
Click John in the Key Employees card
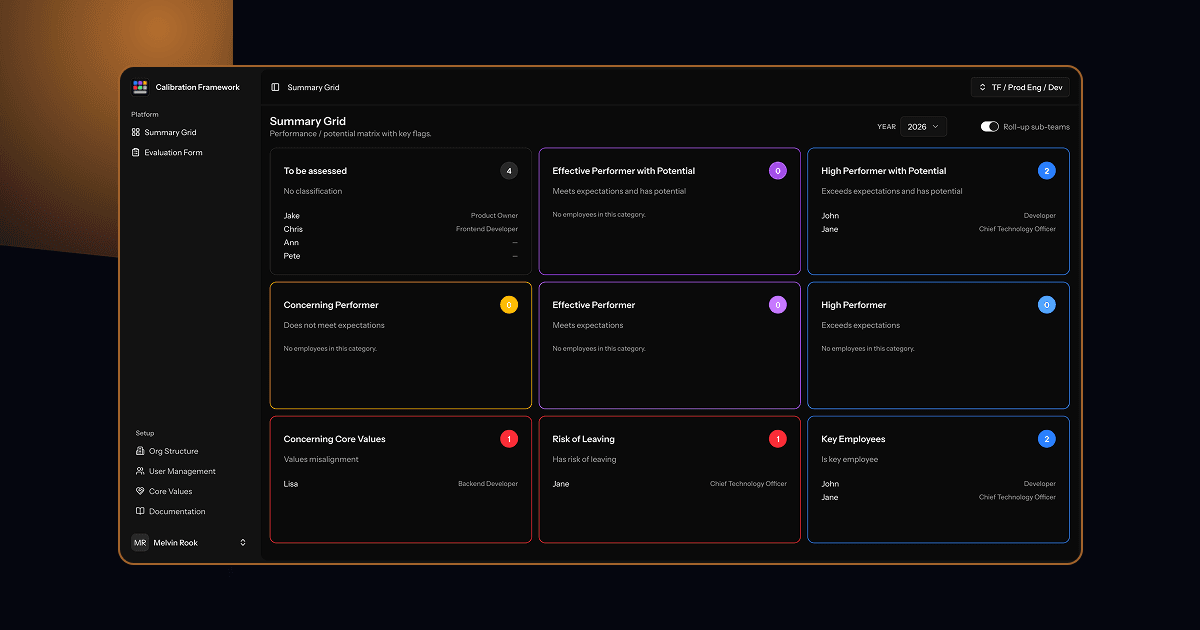[829, 483]
